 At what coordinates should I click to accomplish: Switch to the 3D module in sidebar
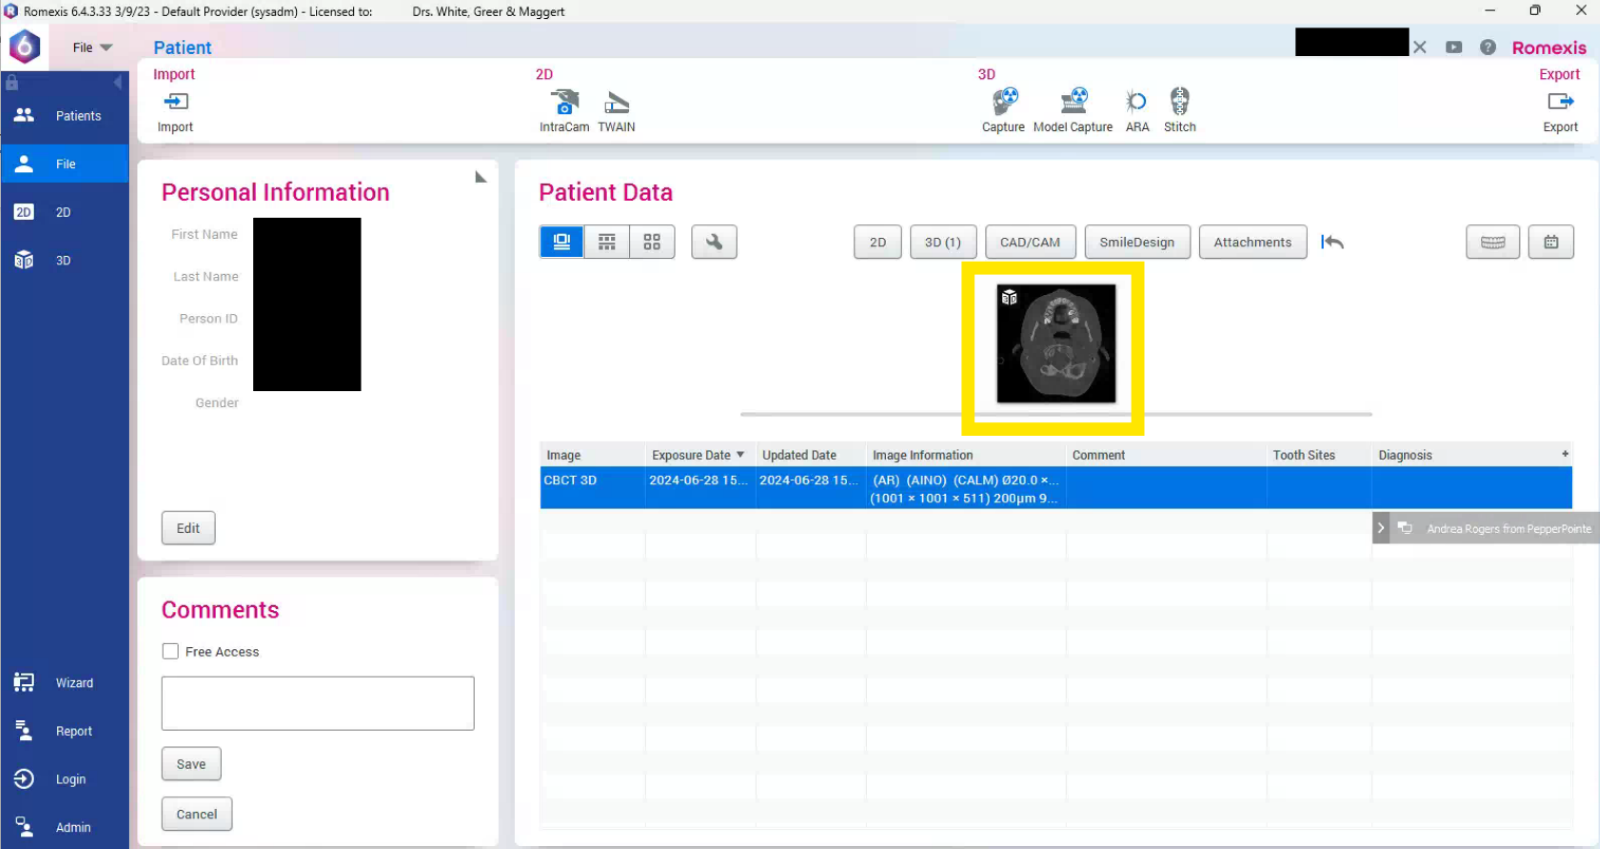64,260
